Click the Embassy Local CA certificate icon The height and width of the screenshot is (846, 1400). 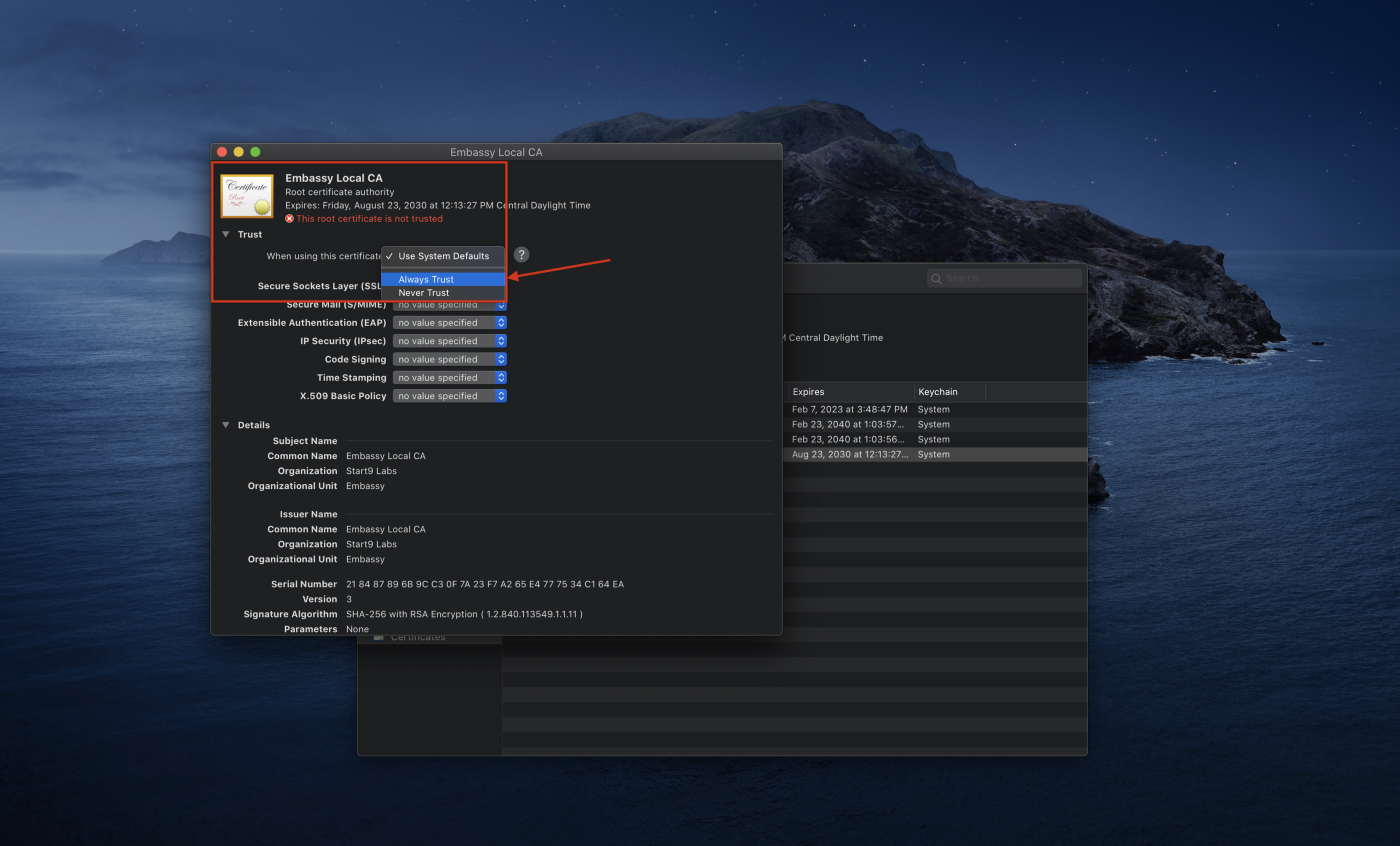point(247,196)
